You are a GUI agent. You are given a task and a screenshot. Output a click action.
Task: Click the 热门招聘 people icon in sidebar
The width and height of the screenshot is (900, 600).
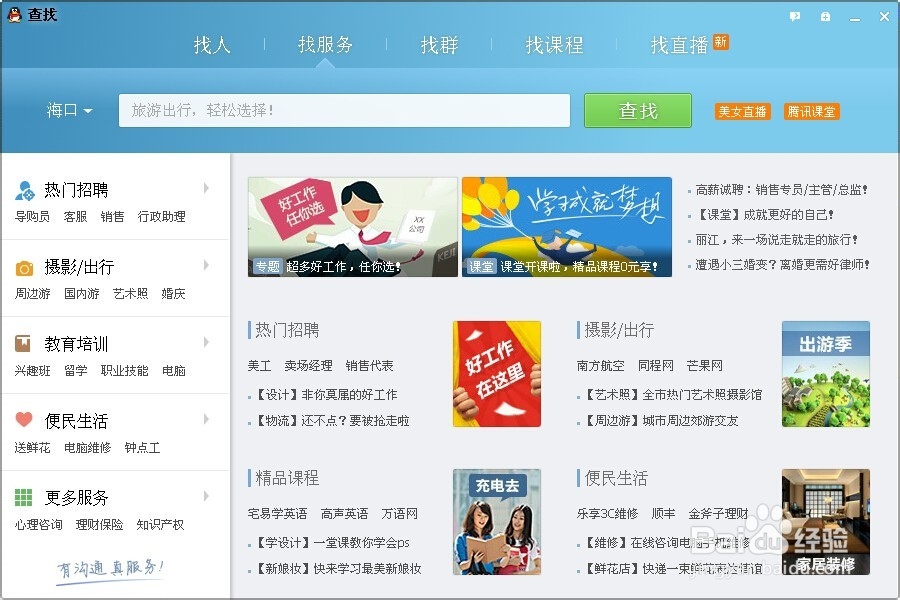[x=24, y=189]
